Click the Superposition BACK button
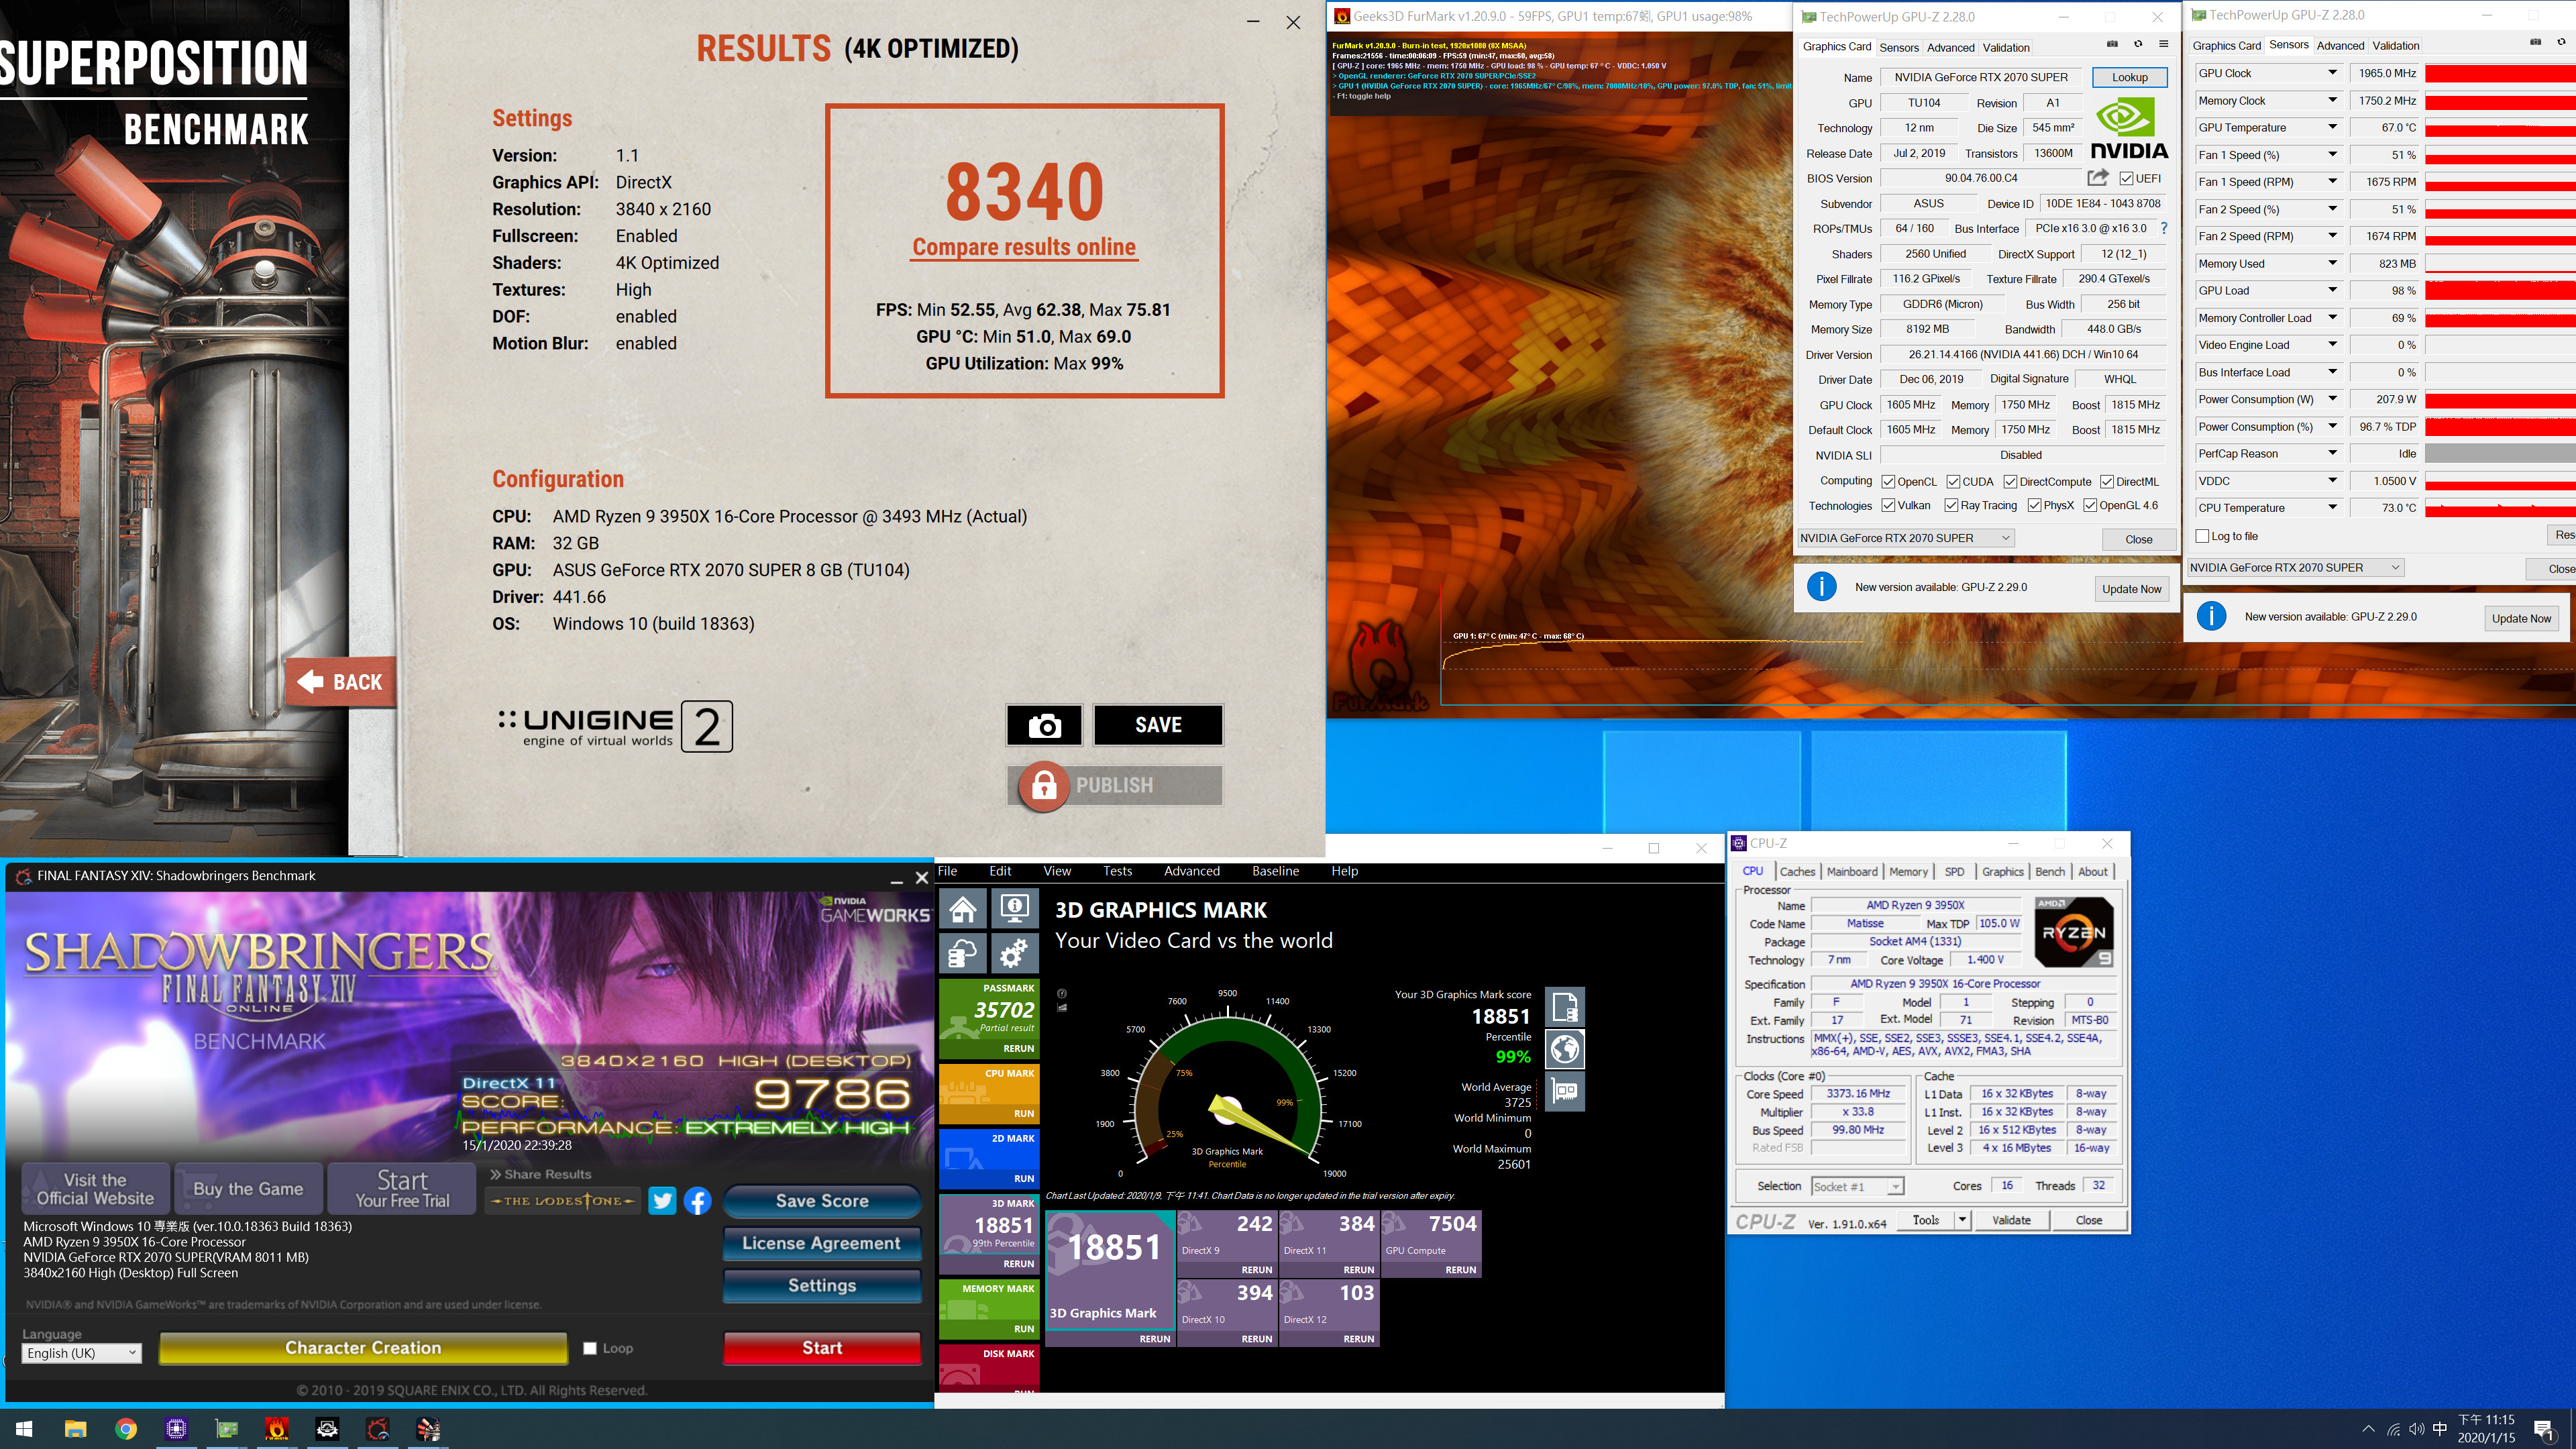2576x1449 pixels. click(x=341, y=682)
